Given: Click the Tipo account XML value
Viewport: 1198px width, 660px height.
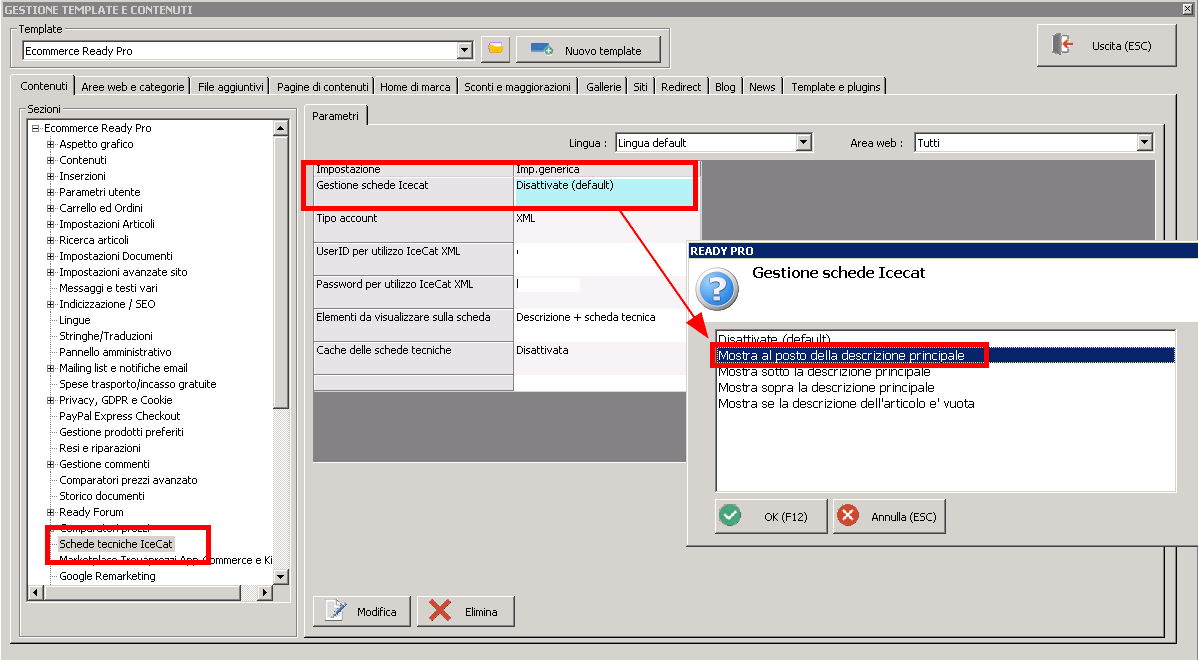Looking at the screenshot, I should (607, 225).
